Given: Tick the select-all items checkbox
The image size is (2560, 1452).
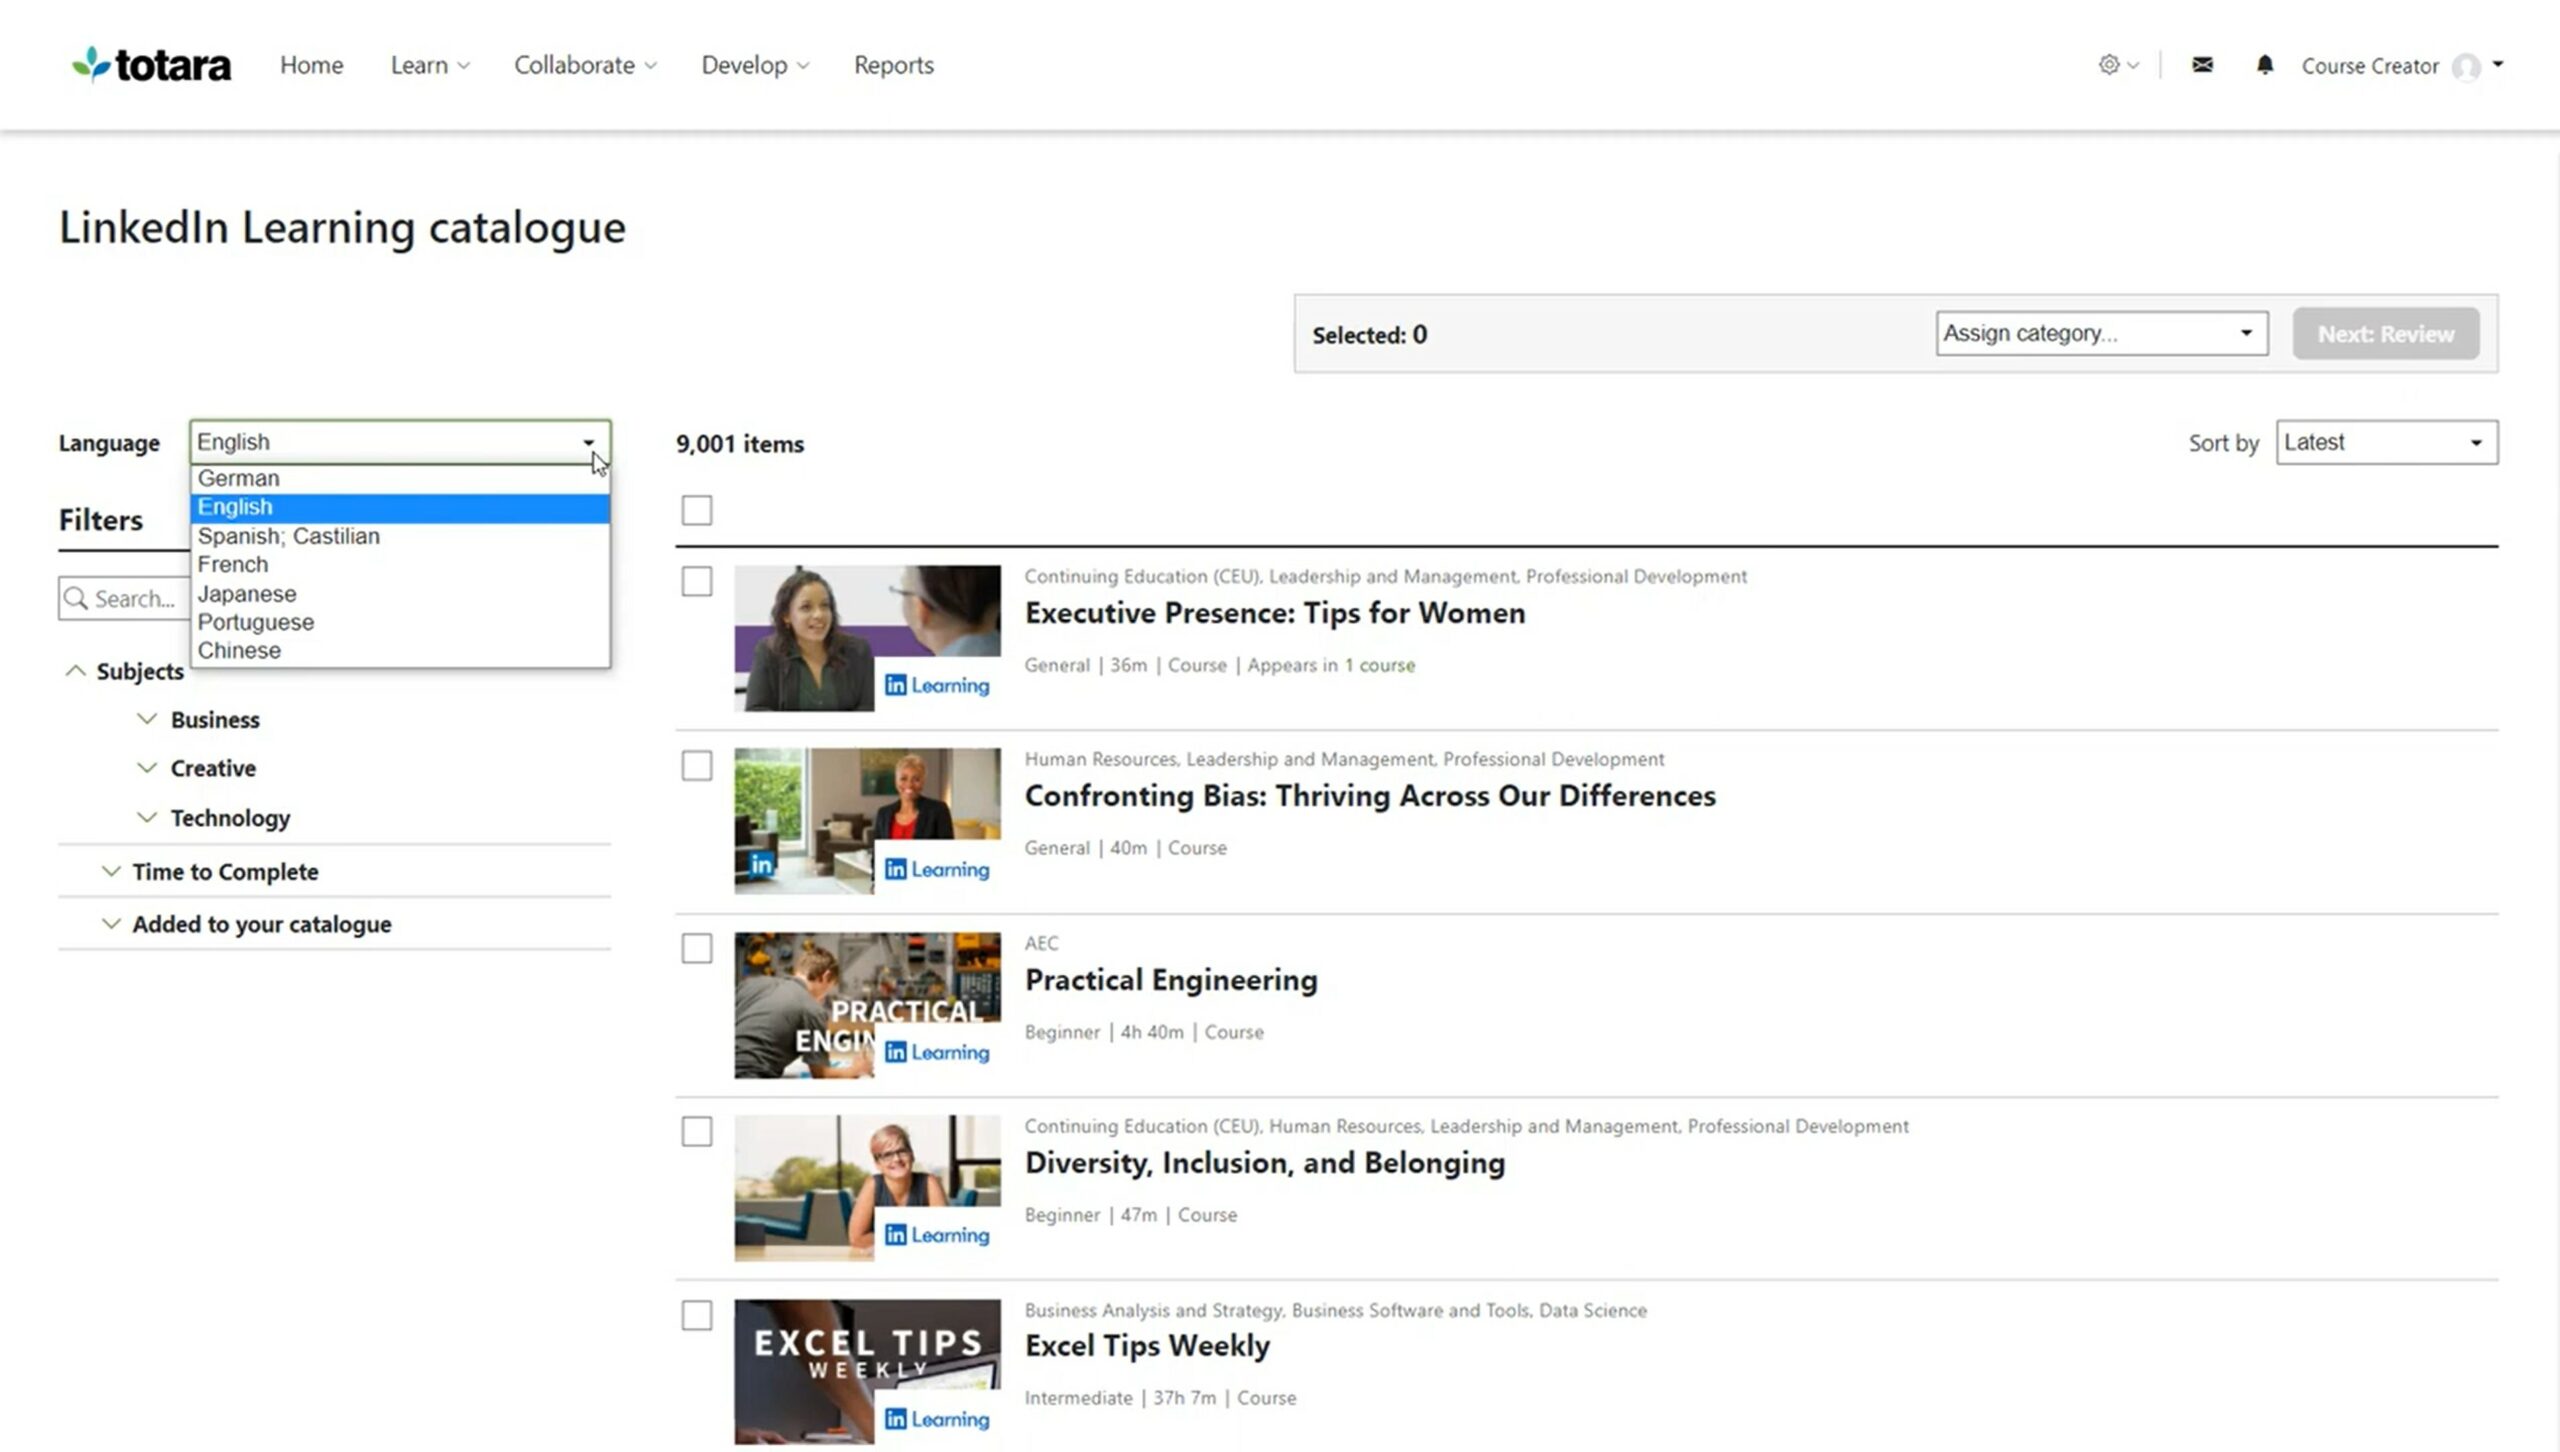Looking at the screenshot, I should coord(697,510).
